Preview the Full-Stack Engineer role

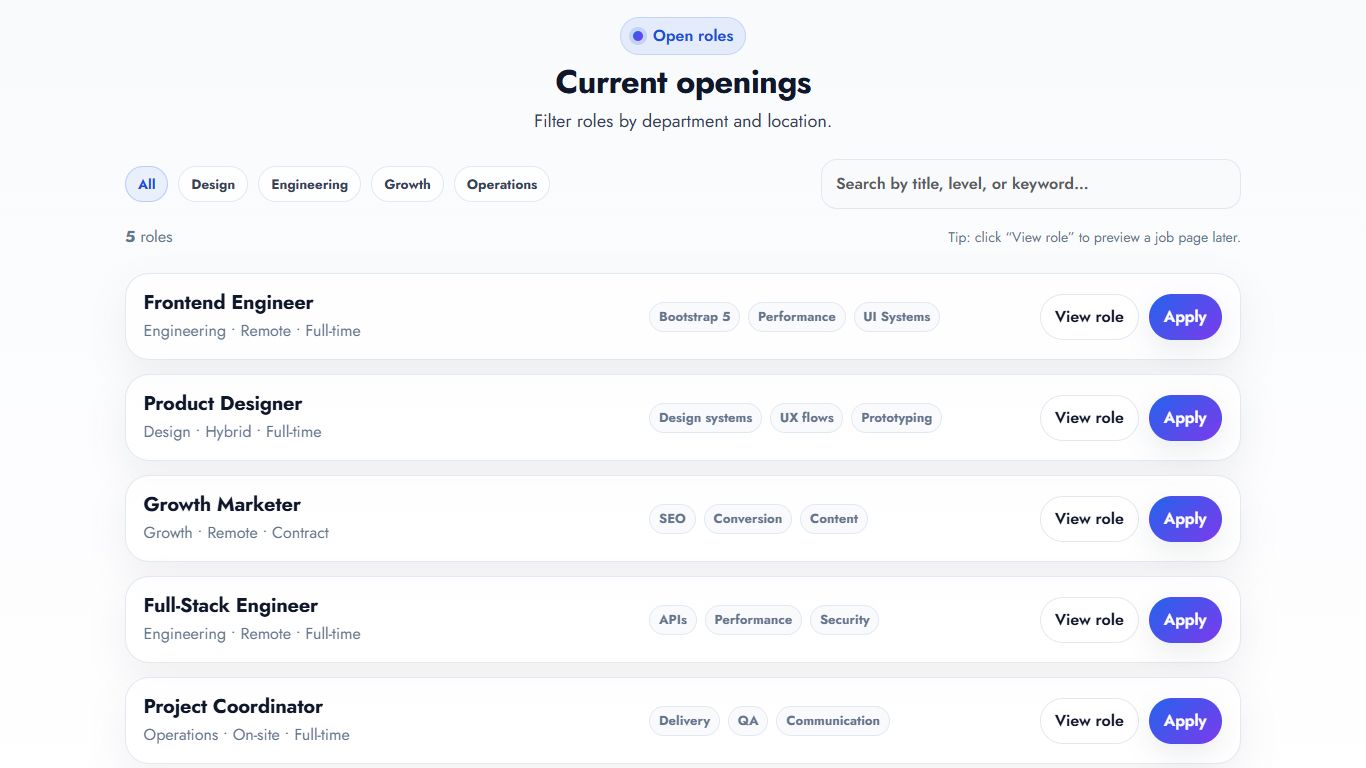coord(1089,620)
